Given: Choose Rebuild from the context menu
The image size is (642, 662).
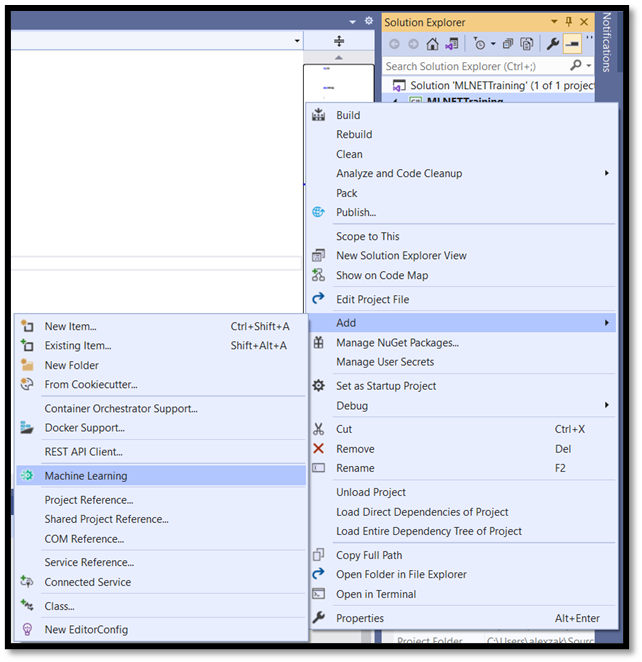Looking at the screenshot, I should tap(463, 134).
